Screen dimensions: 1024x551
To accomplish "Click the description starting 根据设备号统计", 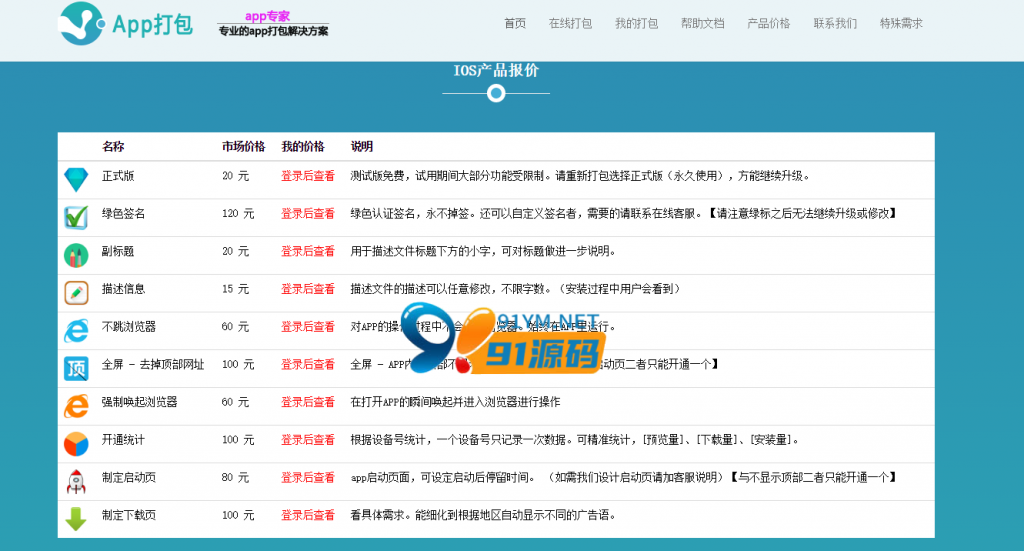I will tap(576, 440).
